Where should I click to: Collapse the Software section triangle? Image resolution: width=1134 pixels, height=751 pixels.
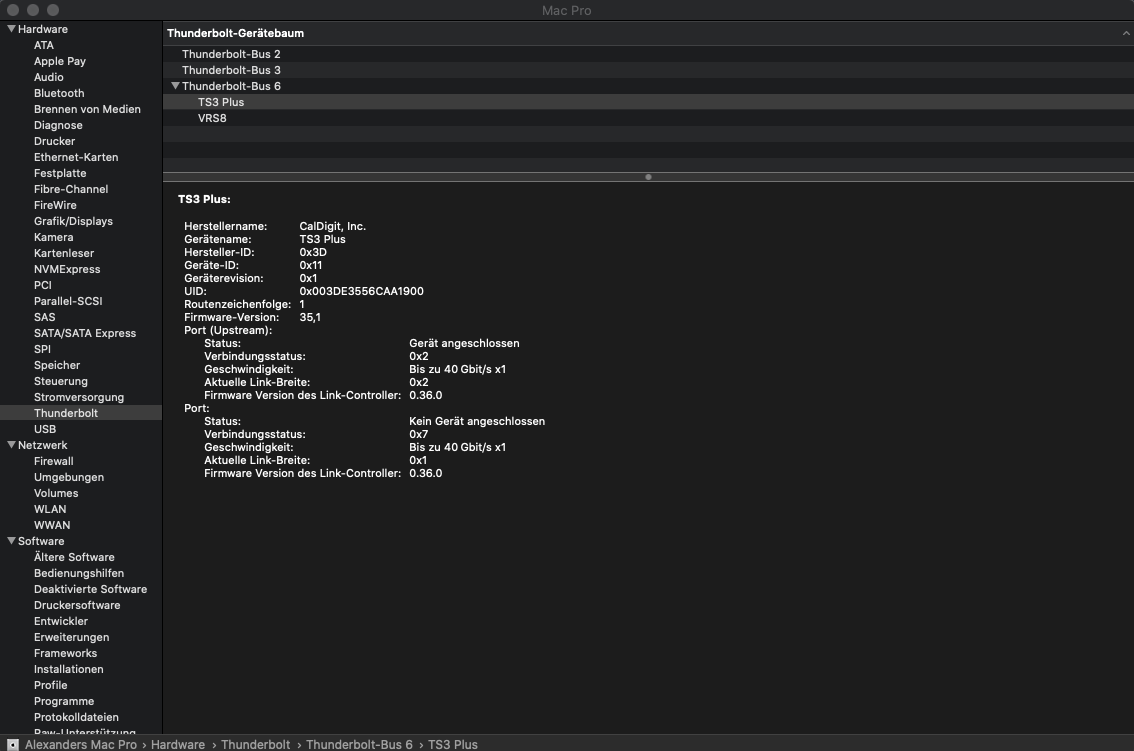11,540
